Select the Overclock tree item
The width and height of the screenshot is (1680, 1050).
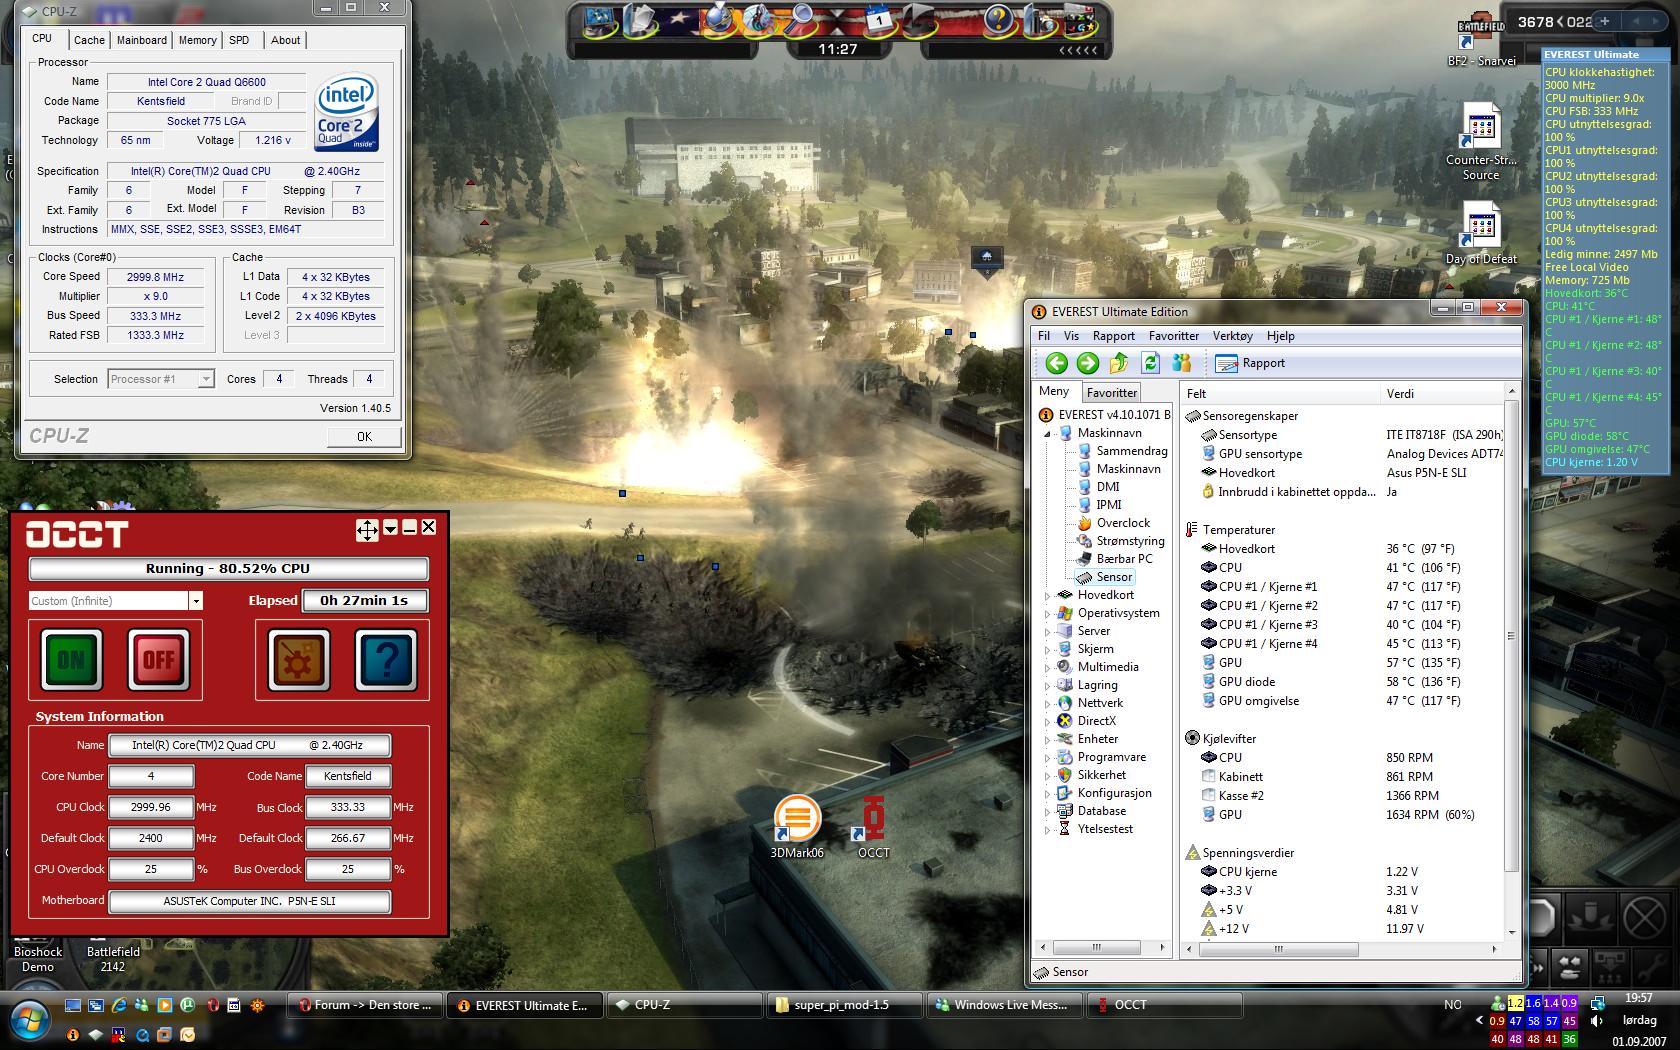pos(1113,523)
